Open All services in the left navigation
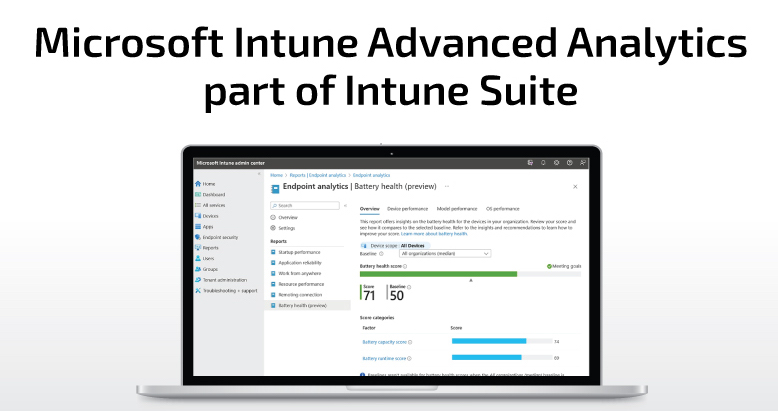The width and height of the screenshot is (778, 411). [210, 205]
